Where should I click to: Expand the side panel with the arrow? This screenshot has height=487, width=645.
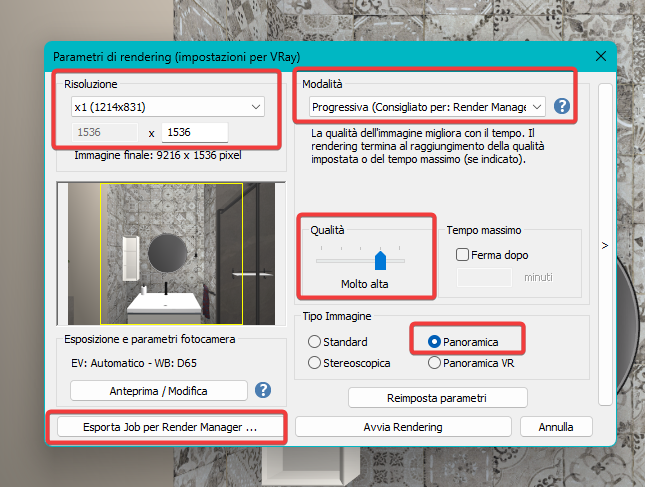coord(605,246)
